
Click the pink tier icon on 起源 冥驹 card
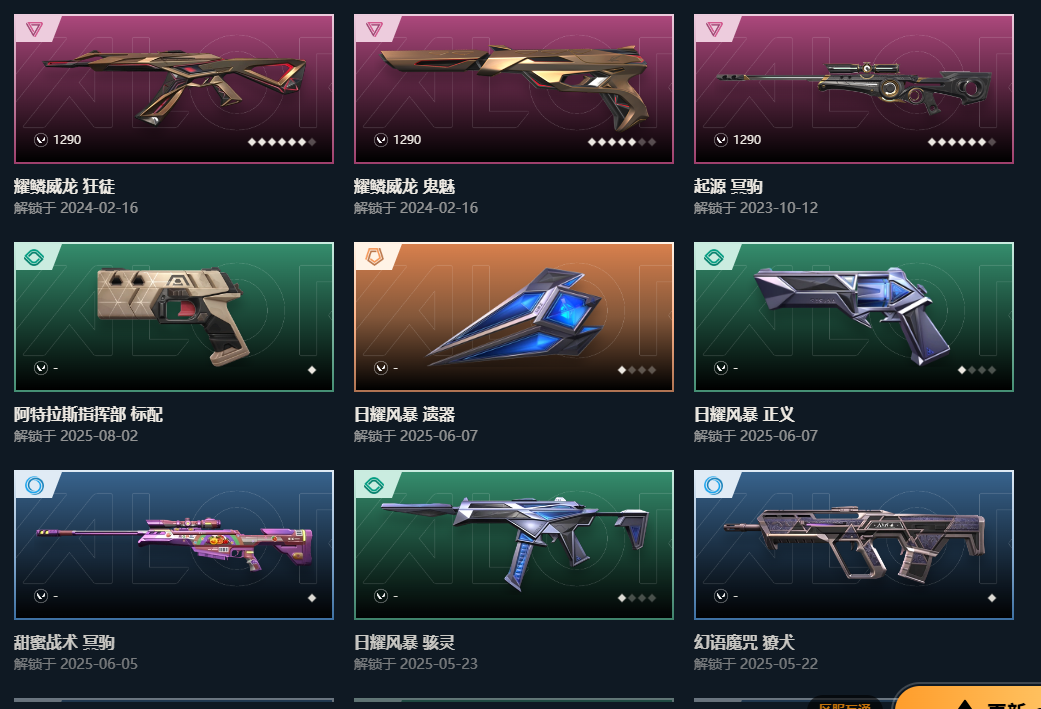pos(714,29)
